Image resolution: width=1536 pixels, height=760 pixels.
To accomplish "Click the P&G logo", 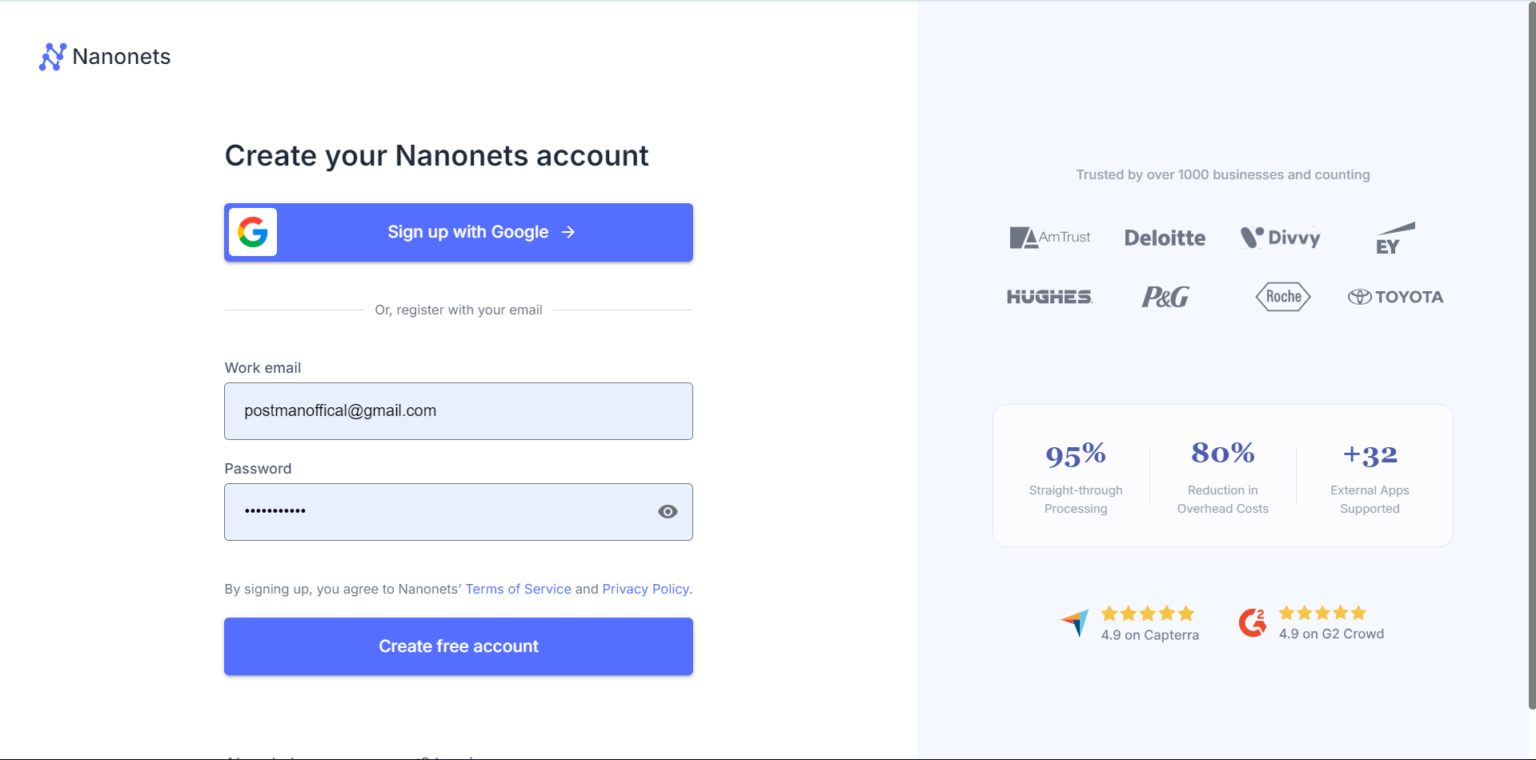I will (x=1165, y=297).
